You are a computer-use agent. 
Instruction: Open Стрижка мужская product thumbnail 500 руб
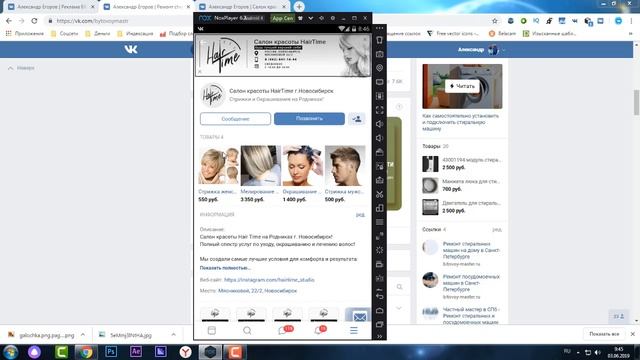[x=345, y=166]
